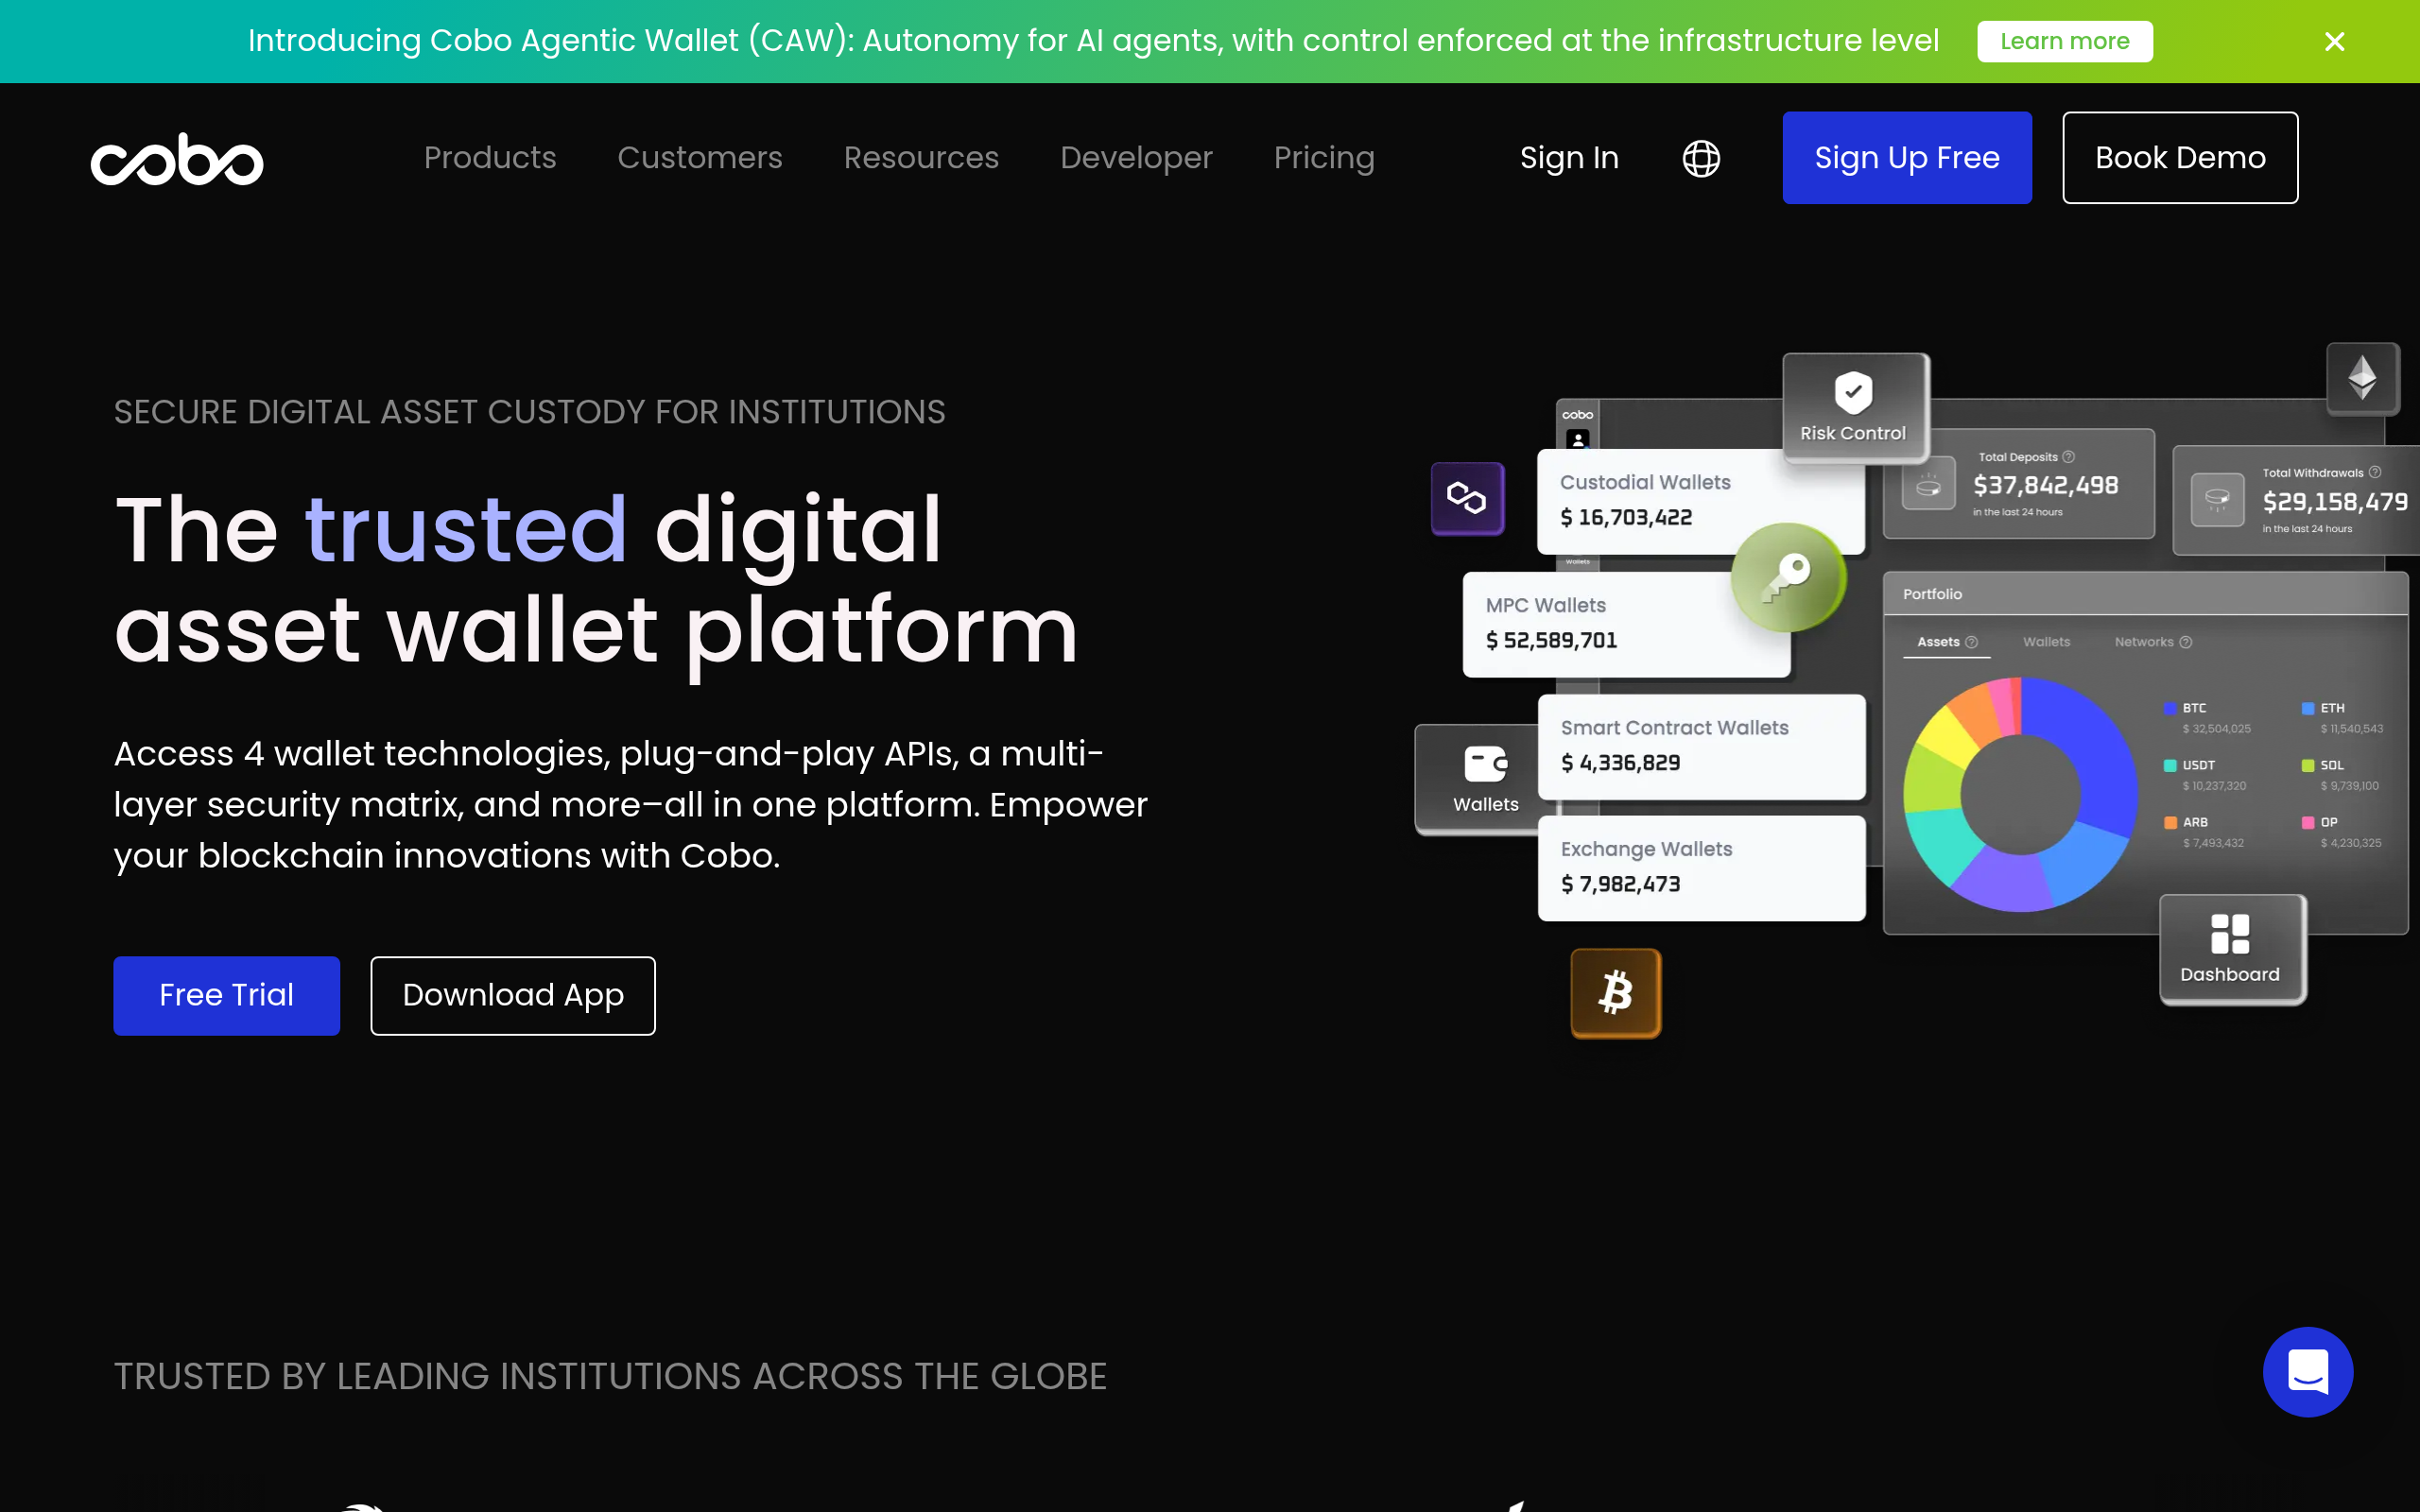
Task: Click the Exchange Wallets card
Action: (1701, 868)
